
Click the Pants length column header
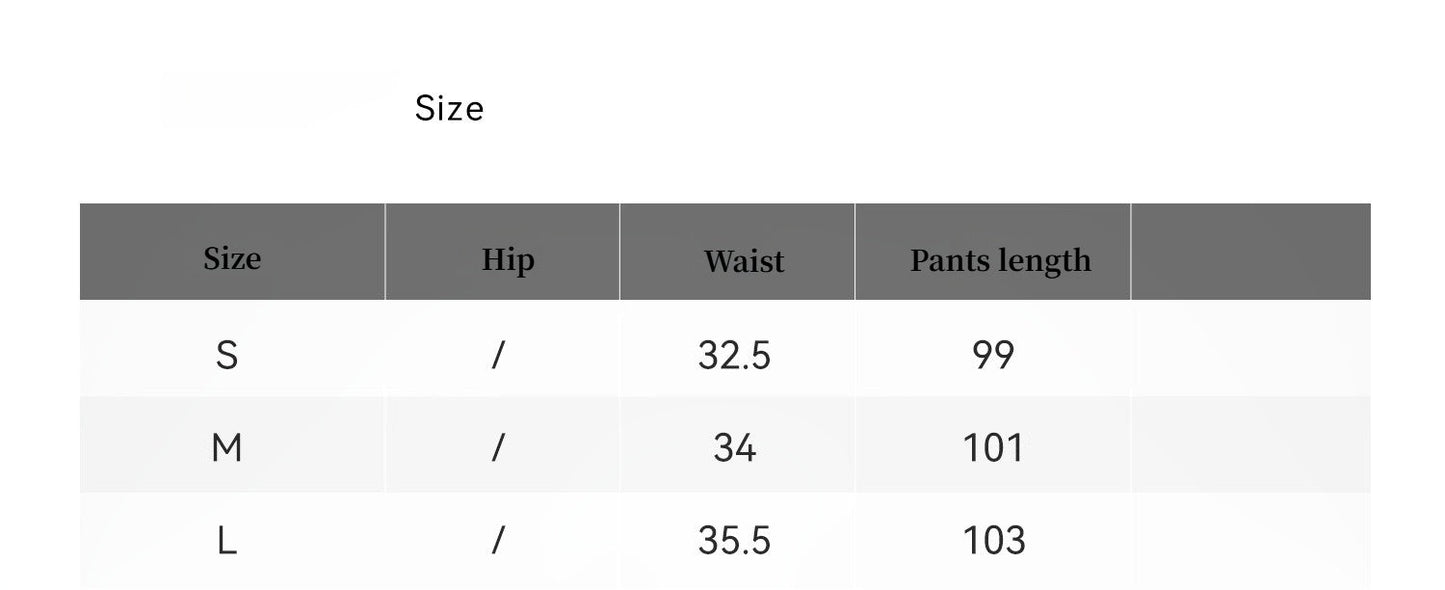tap(1000, 260)
